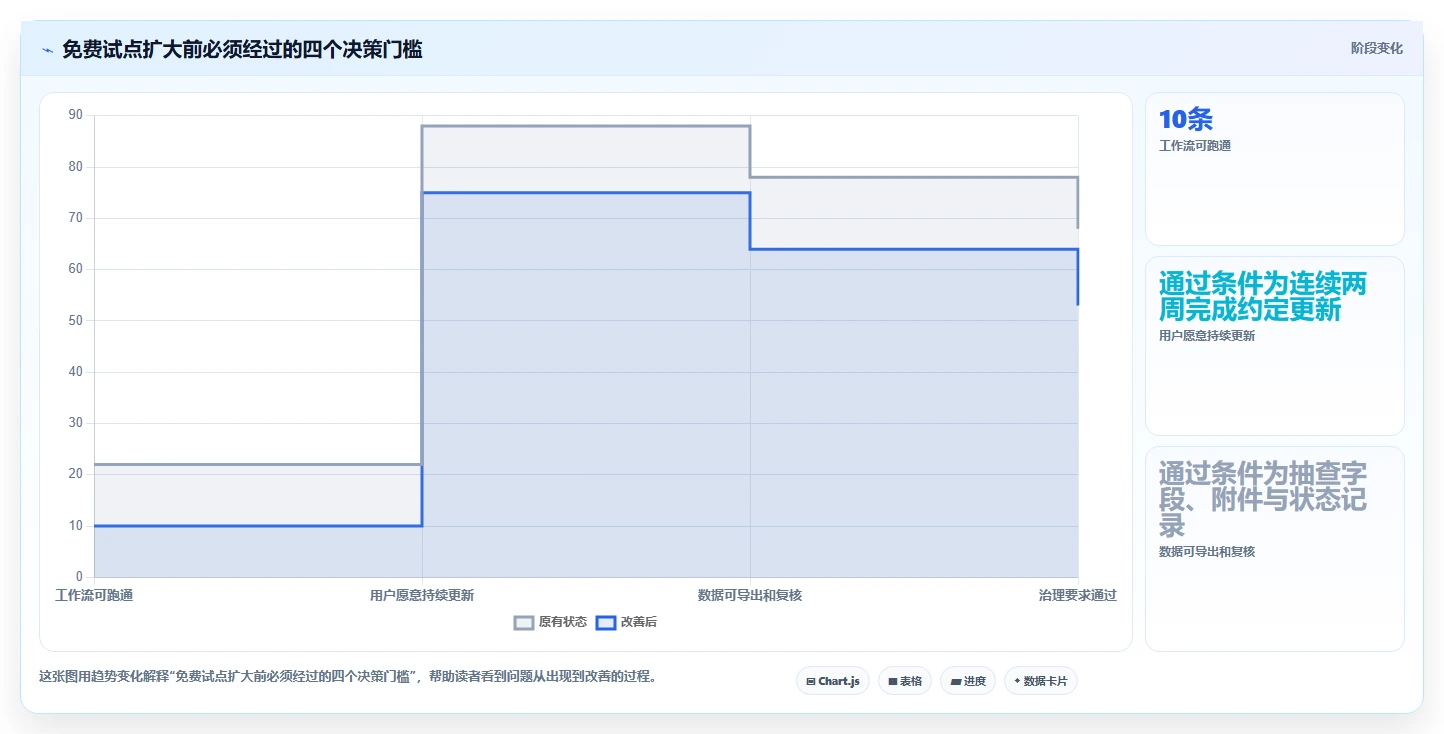The width and height of the screenshot is (1444, 734).
Task: Click the 数据卡片 tag
Action: point(1041,681)
